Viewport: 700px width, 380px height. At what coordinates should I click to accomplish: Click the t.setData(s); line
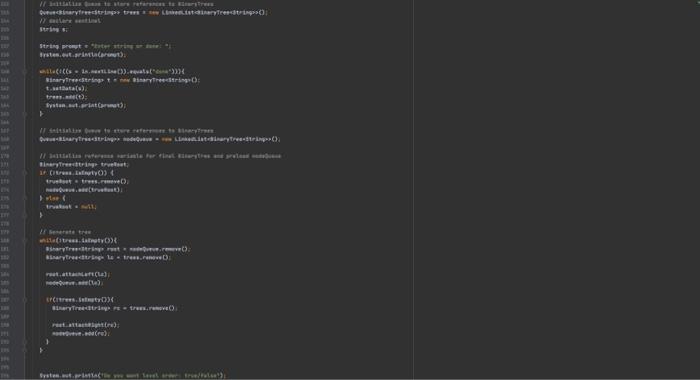[x=67, y=89]
